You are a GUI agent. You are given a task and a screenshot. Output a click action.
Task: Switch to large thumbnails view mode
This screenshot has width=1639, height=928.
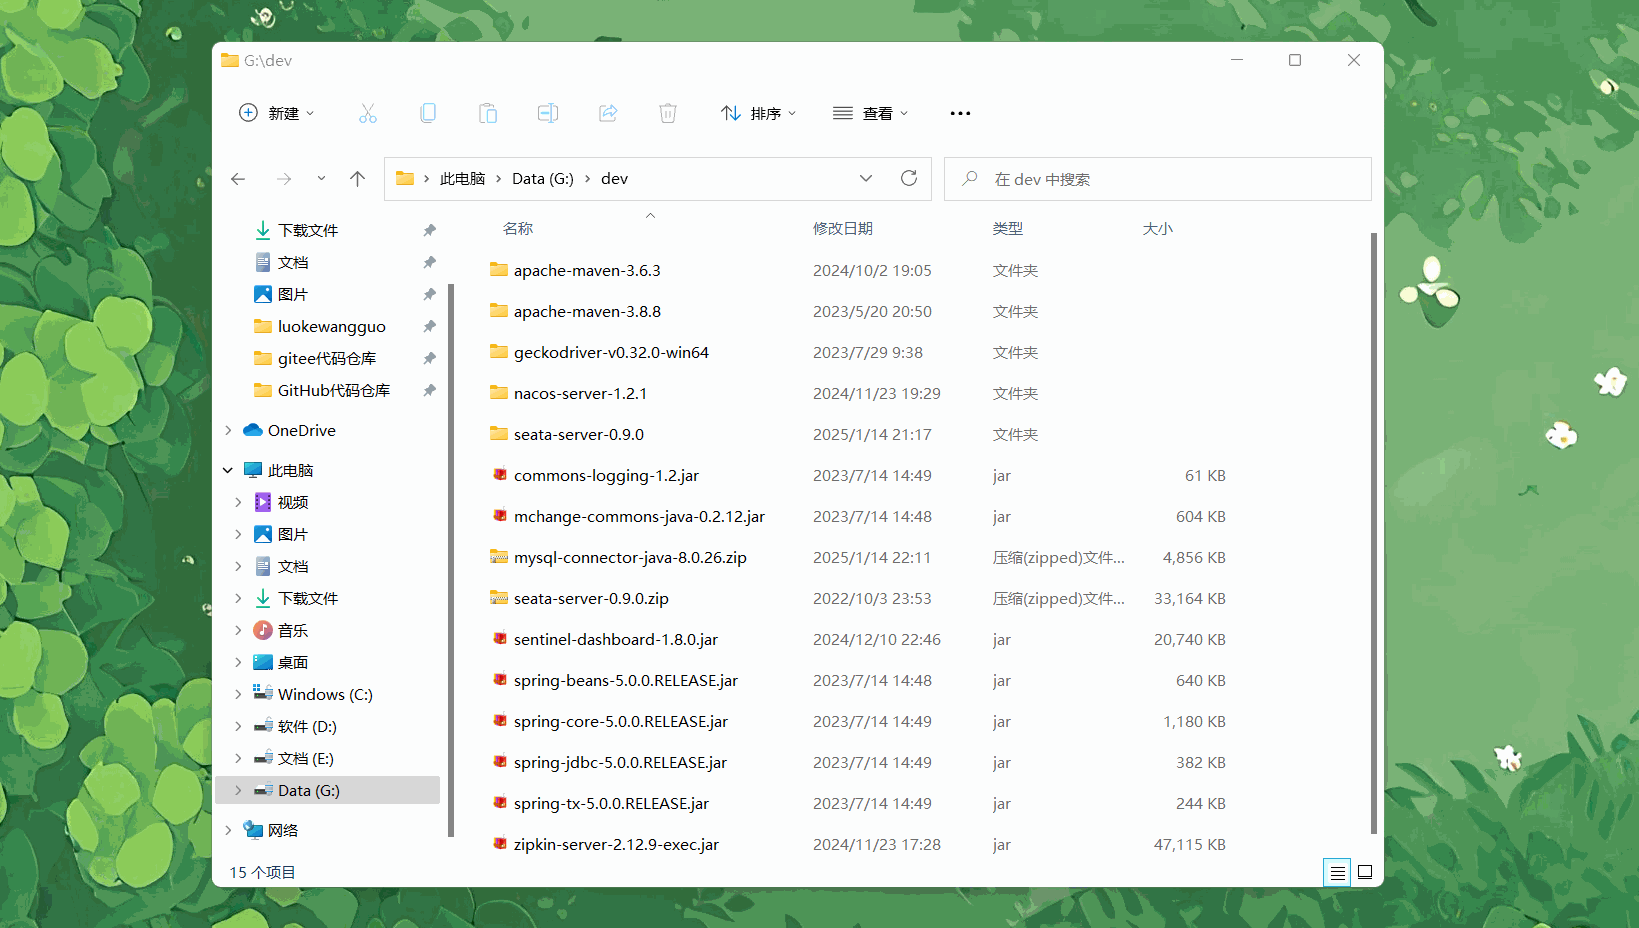pos(1365,873)
